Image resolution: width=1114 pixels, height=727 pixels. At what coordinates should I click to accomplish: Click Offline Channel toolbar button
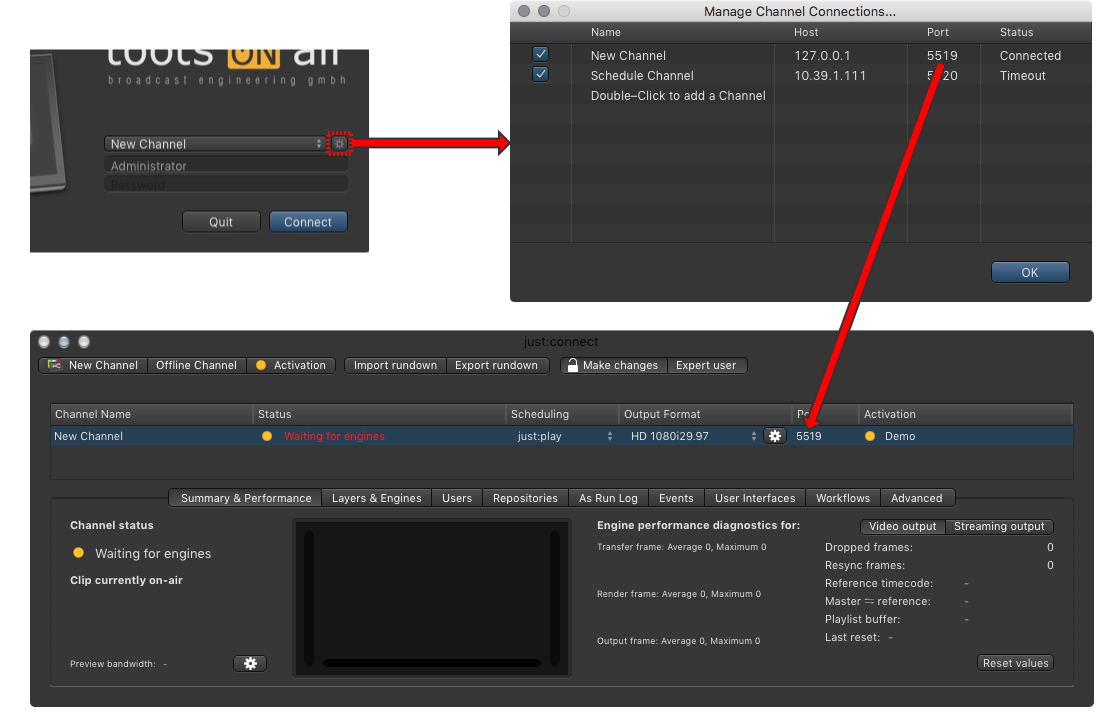196,365
